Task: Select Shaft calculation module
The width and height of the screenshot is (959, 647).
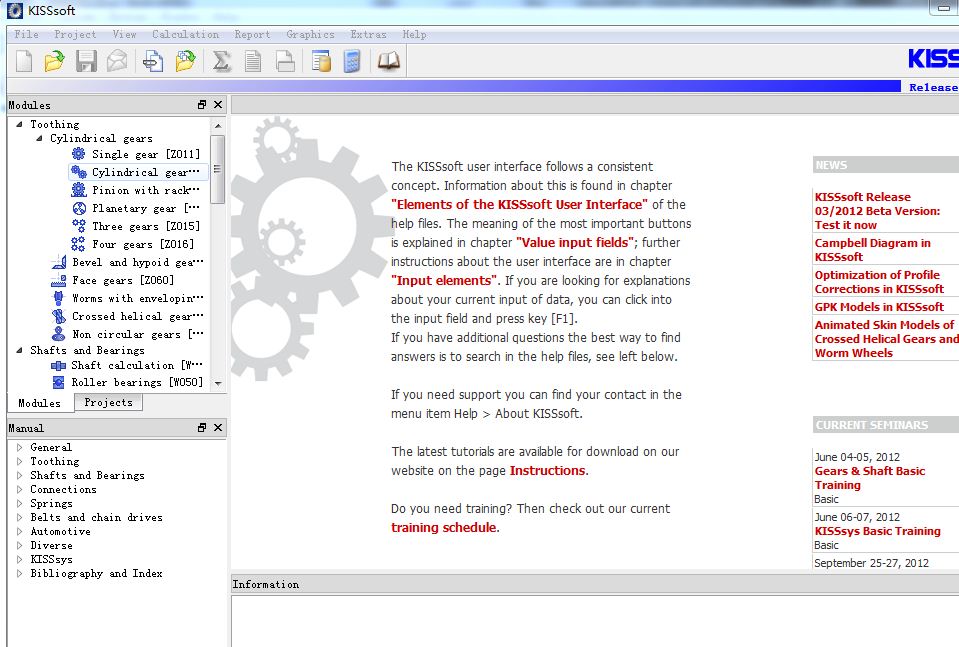Action: (127, 366)
